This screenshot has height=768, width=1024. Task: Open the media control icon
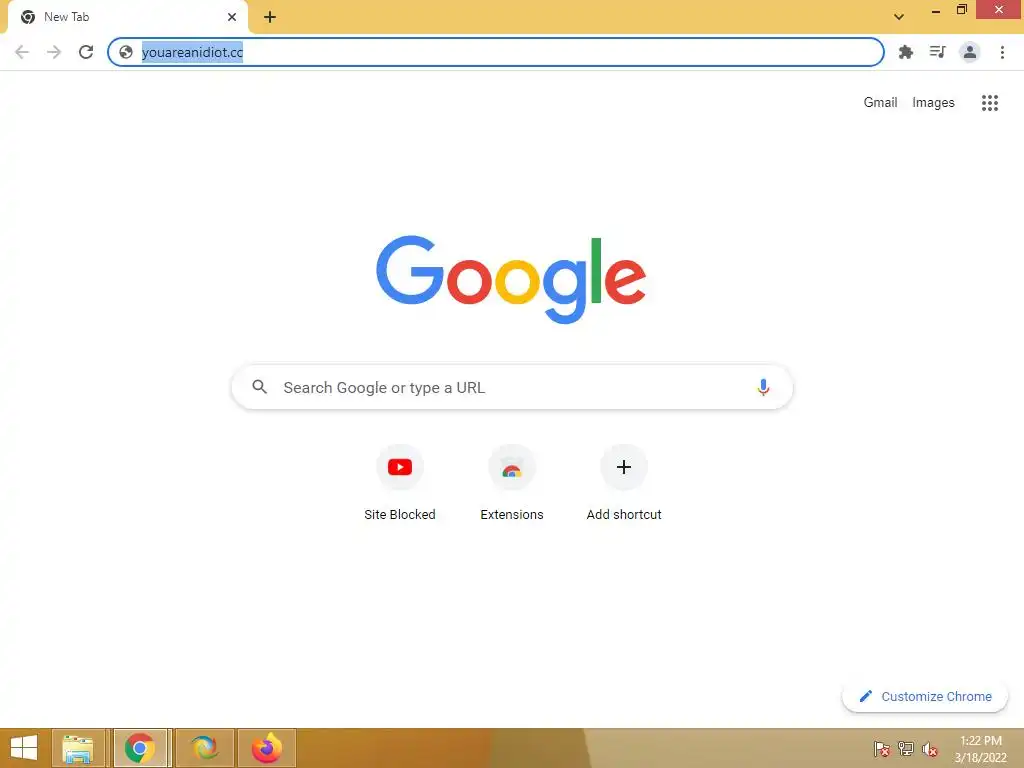pos(937,52)
